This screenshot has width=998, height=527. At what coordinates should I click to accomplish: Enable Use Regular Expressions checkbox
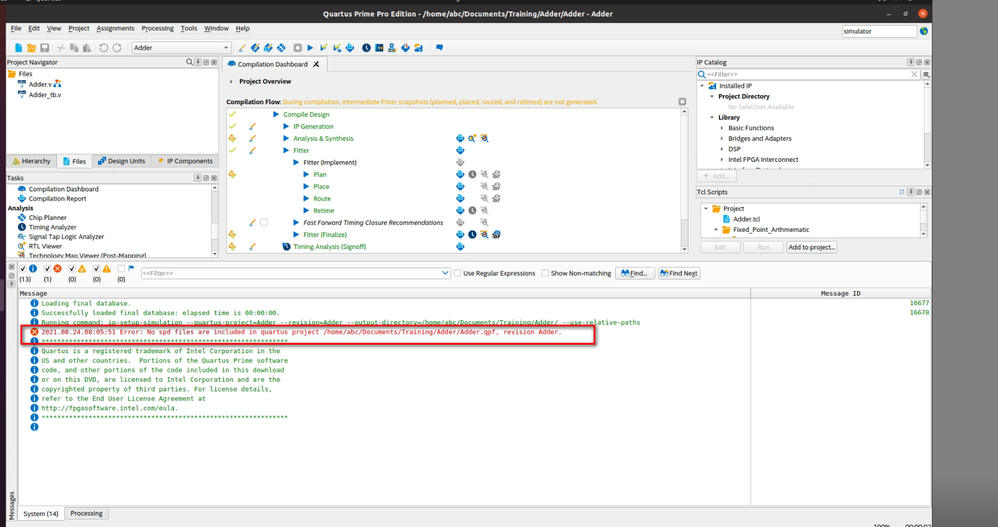coord(458,273)
